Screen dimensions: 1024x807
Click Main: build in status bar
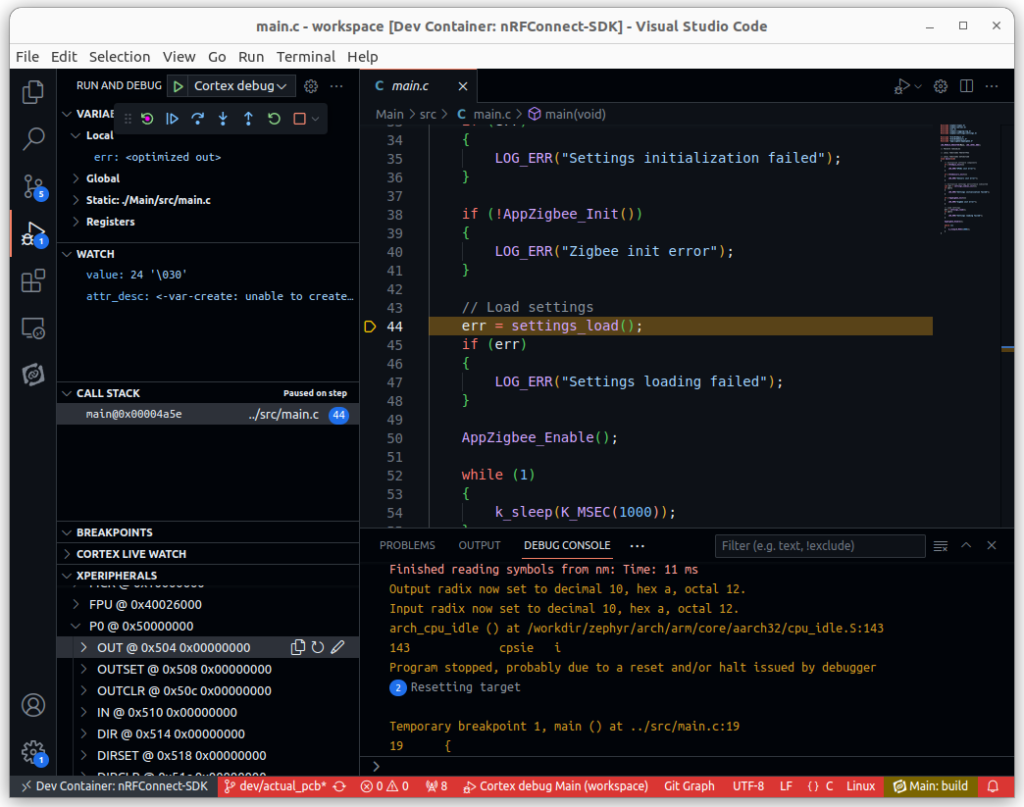tap(930, 786)
